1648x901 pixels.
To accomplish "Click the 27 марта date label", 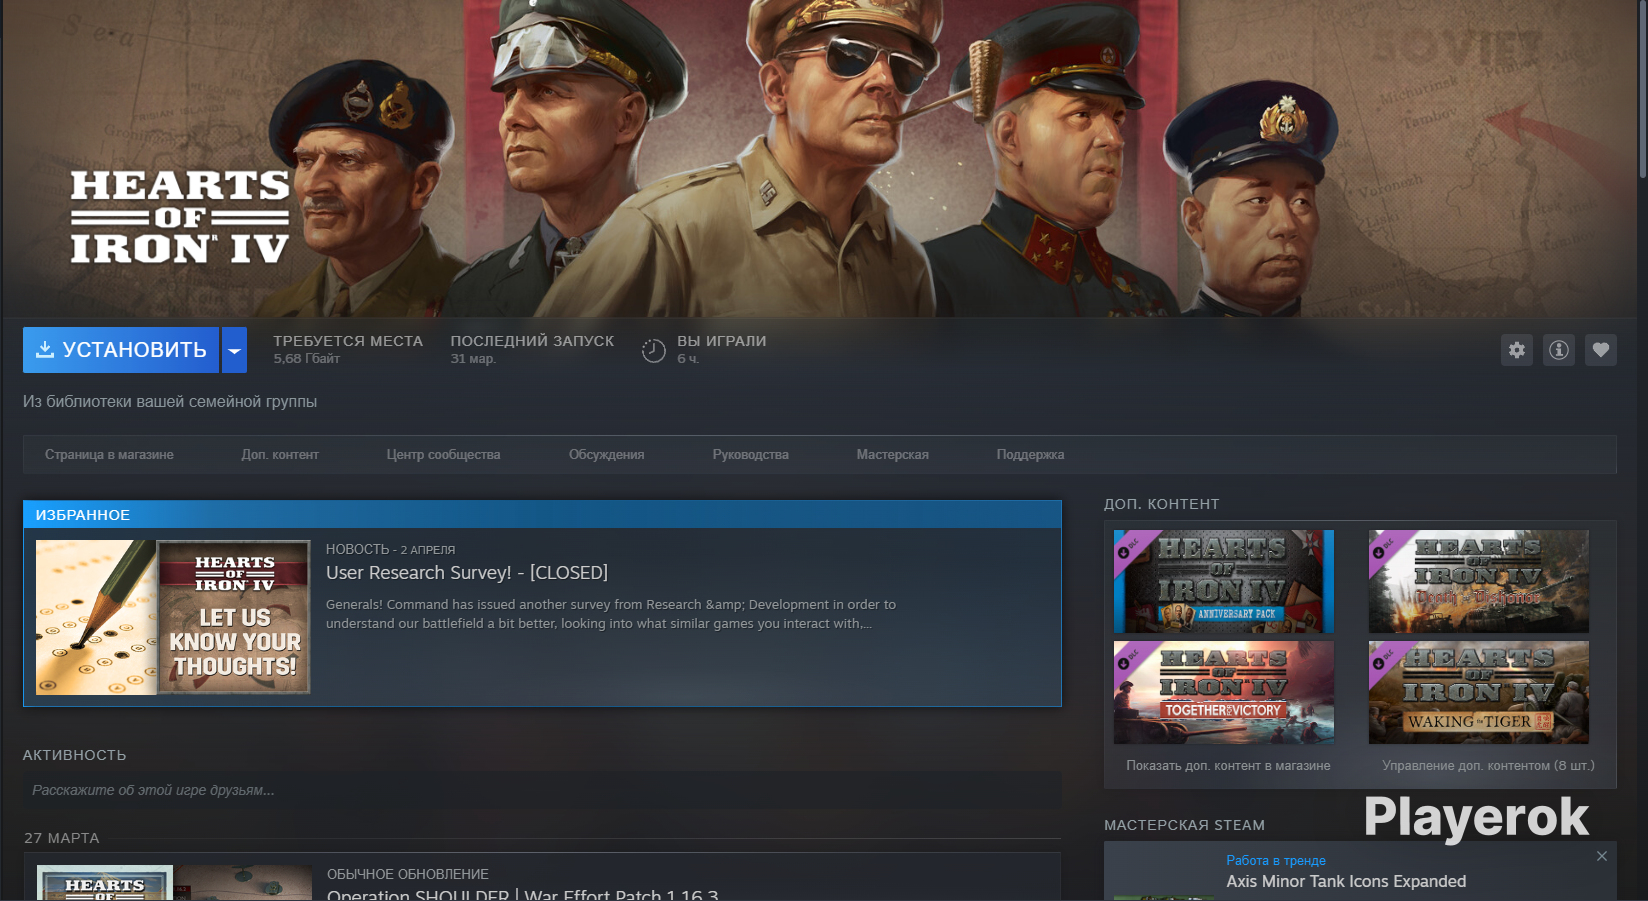I will click(62, 838).
